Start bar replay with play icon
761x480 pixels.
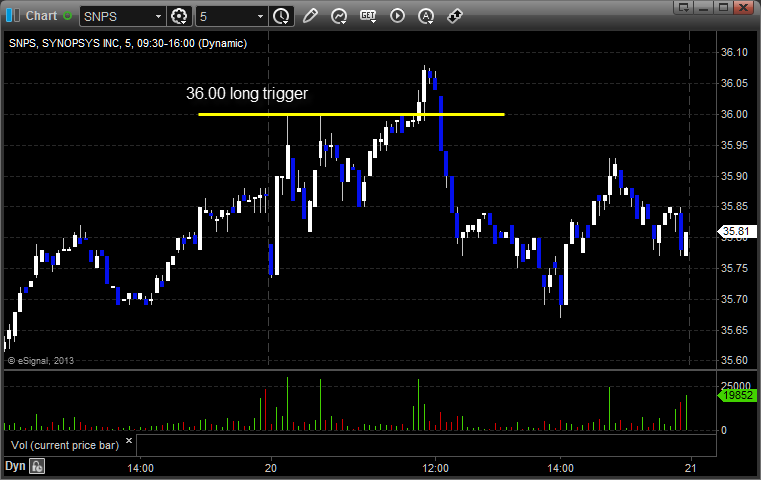397,16
